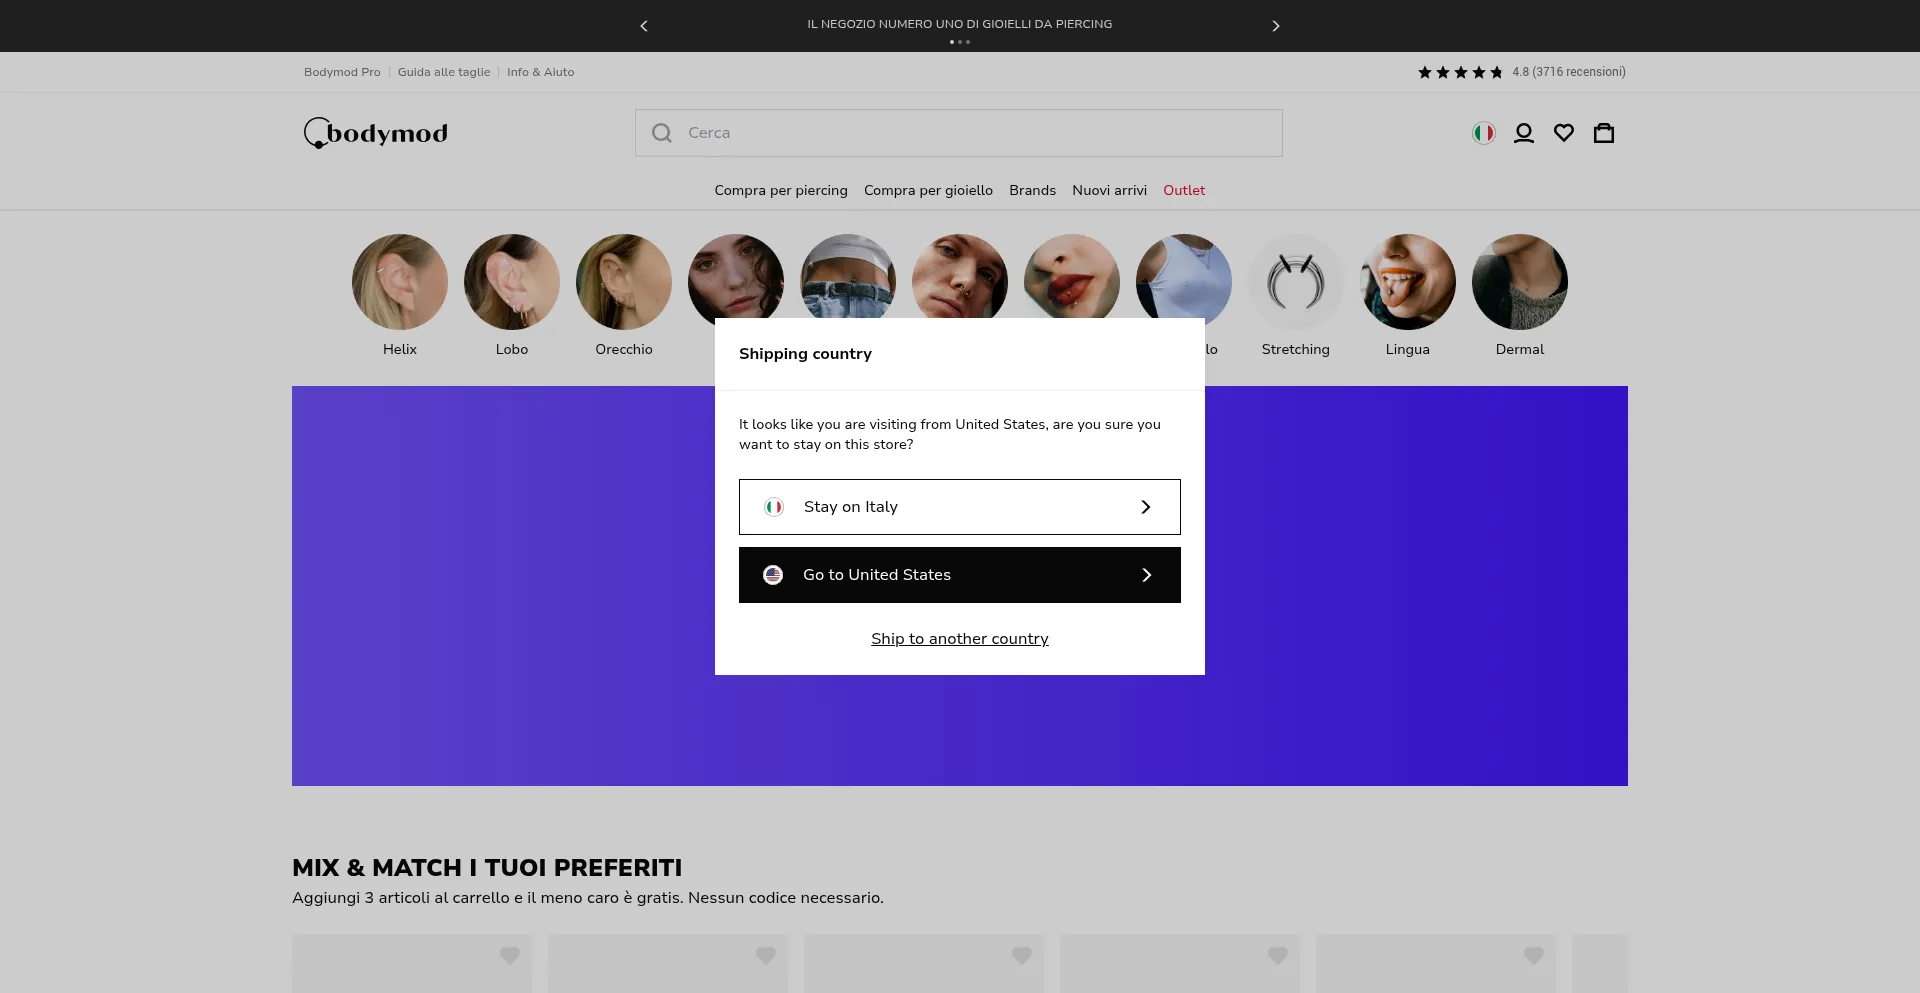1920x993 pixels.
Task: Choose Go to United States button
Action: click(959, 575)
